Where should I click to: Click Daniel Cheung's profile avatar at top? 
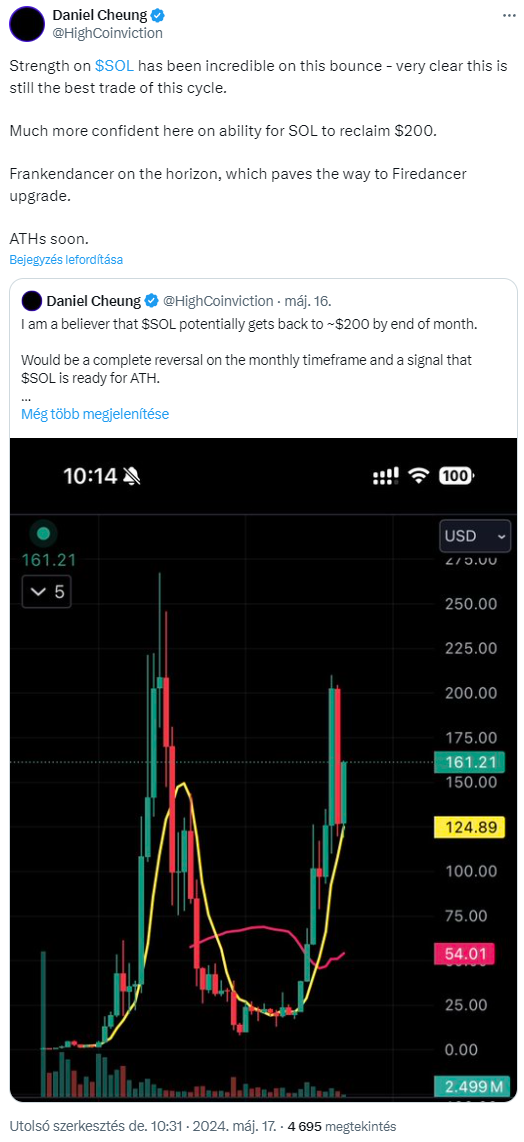[26, 24]
